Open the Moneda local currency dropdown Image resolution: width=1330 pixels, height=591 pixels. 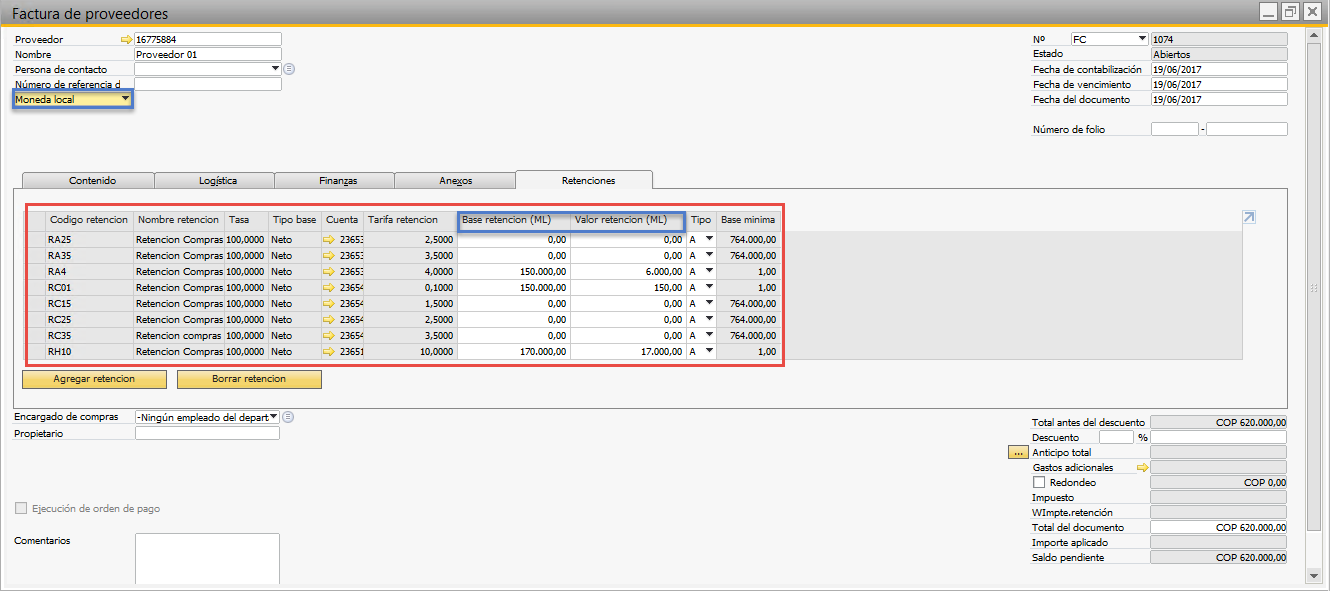[125, 99]
